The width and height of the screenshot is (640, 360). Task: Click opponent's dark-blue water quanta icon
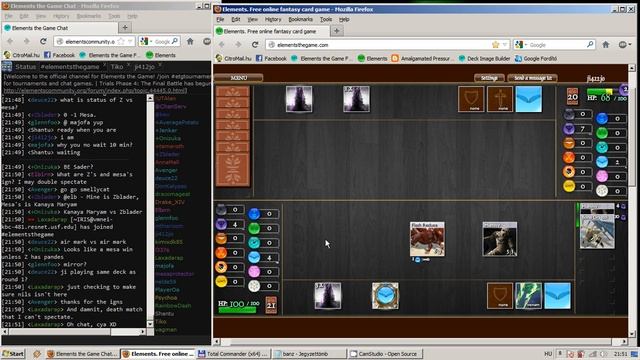tap(602, 118)
